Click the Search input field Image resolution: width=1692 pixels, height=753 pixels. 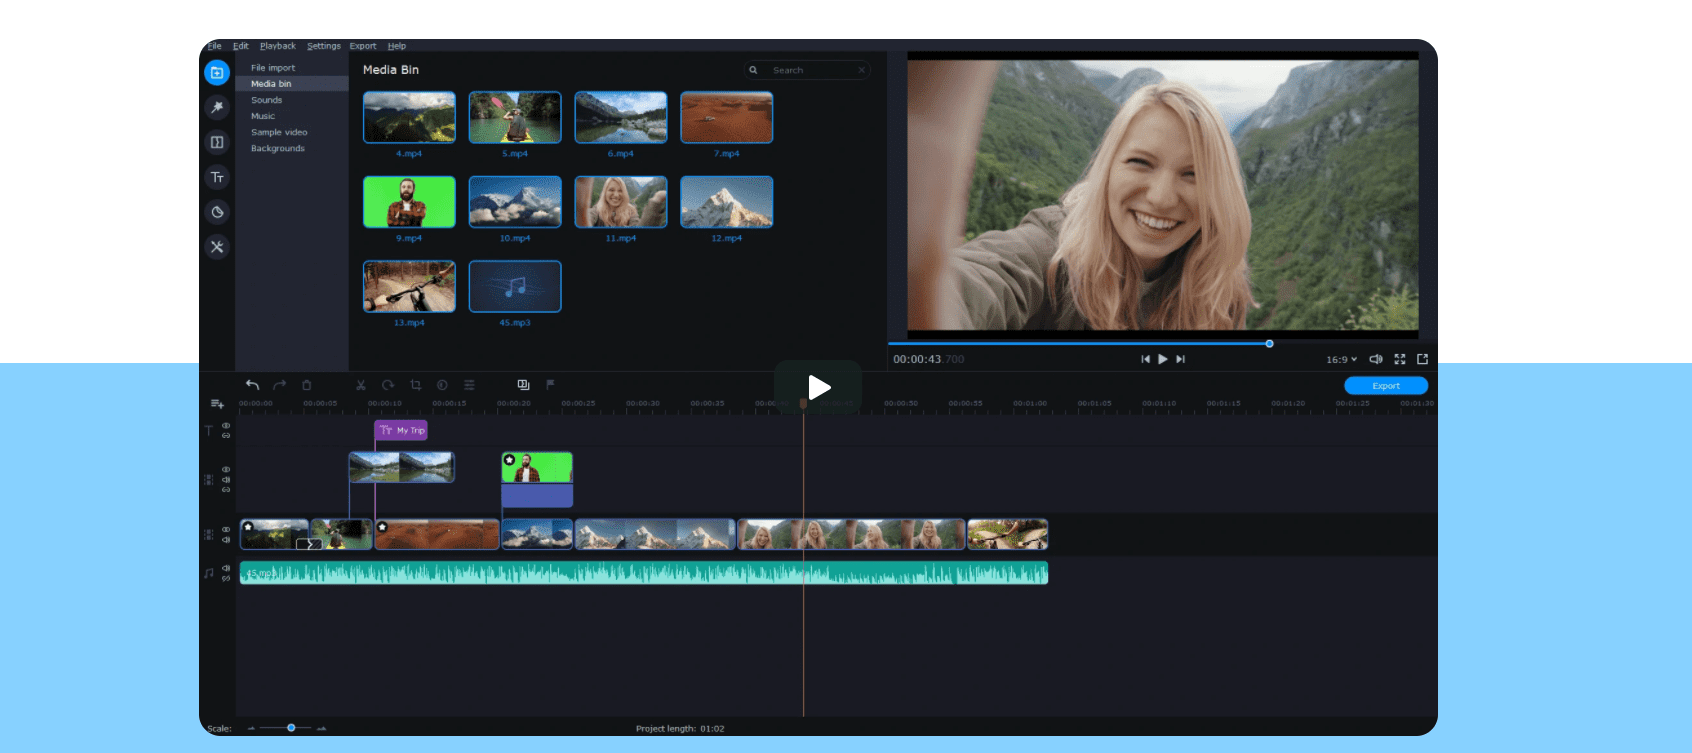click(807, 70)
